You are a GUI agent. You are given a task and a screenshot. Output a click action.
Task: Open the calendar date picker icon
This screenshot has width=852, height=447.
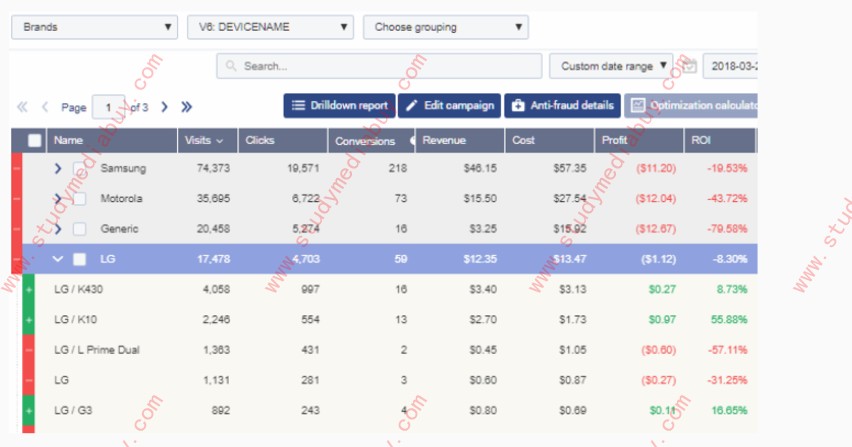[x=689, y=66]
